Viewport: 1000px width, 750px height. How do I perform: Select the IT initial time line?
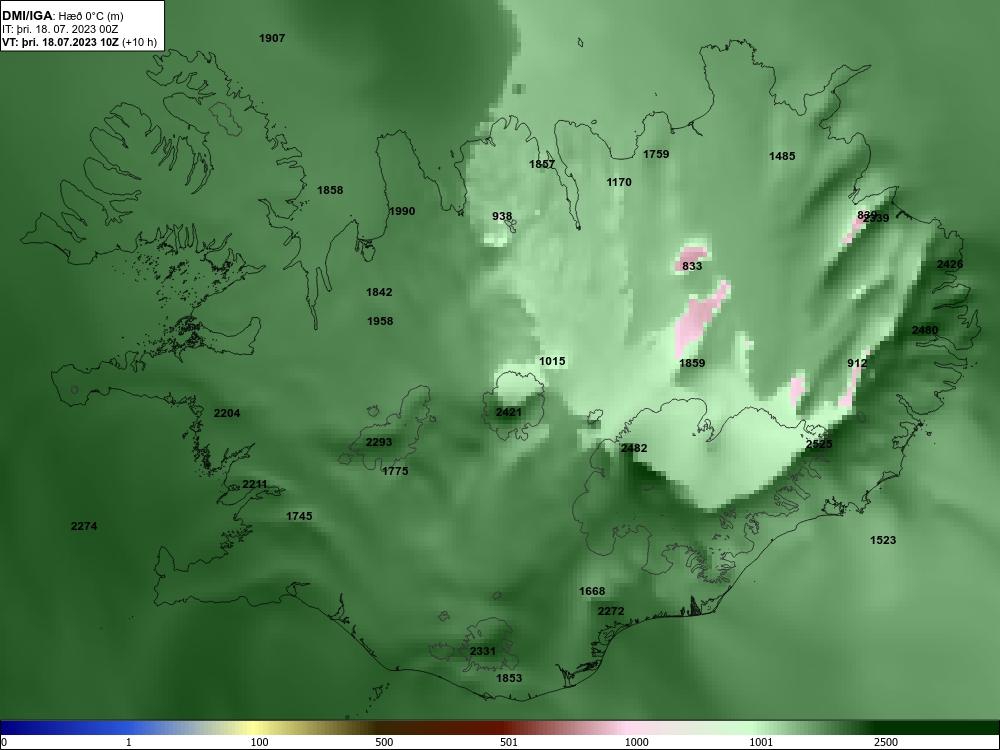tap(60, 29)
